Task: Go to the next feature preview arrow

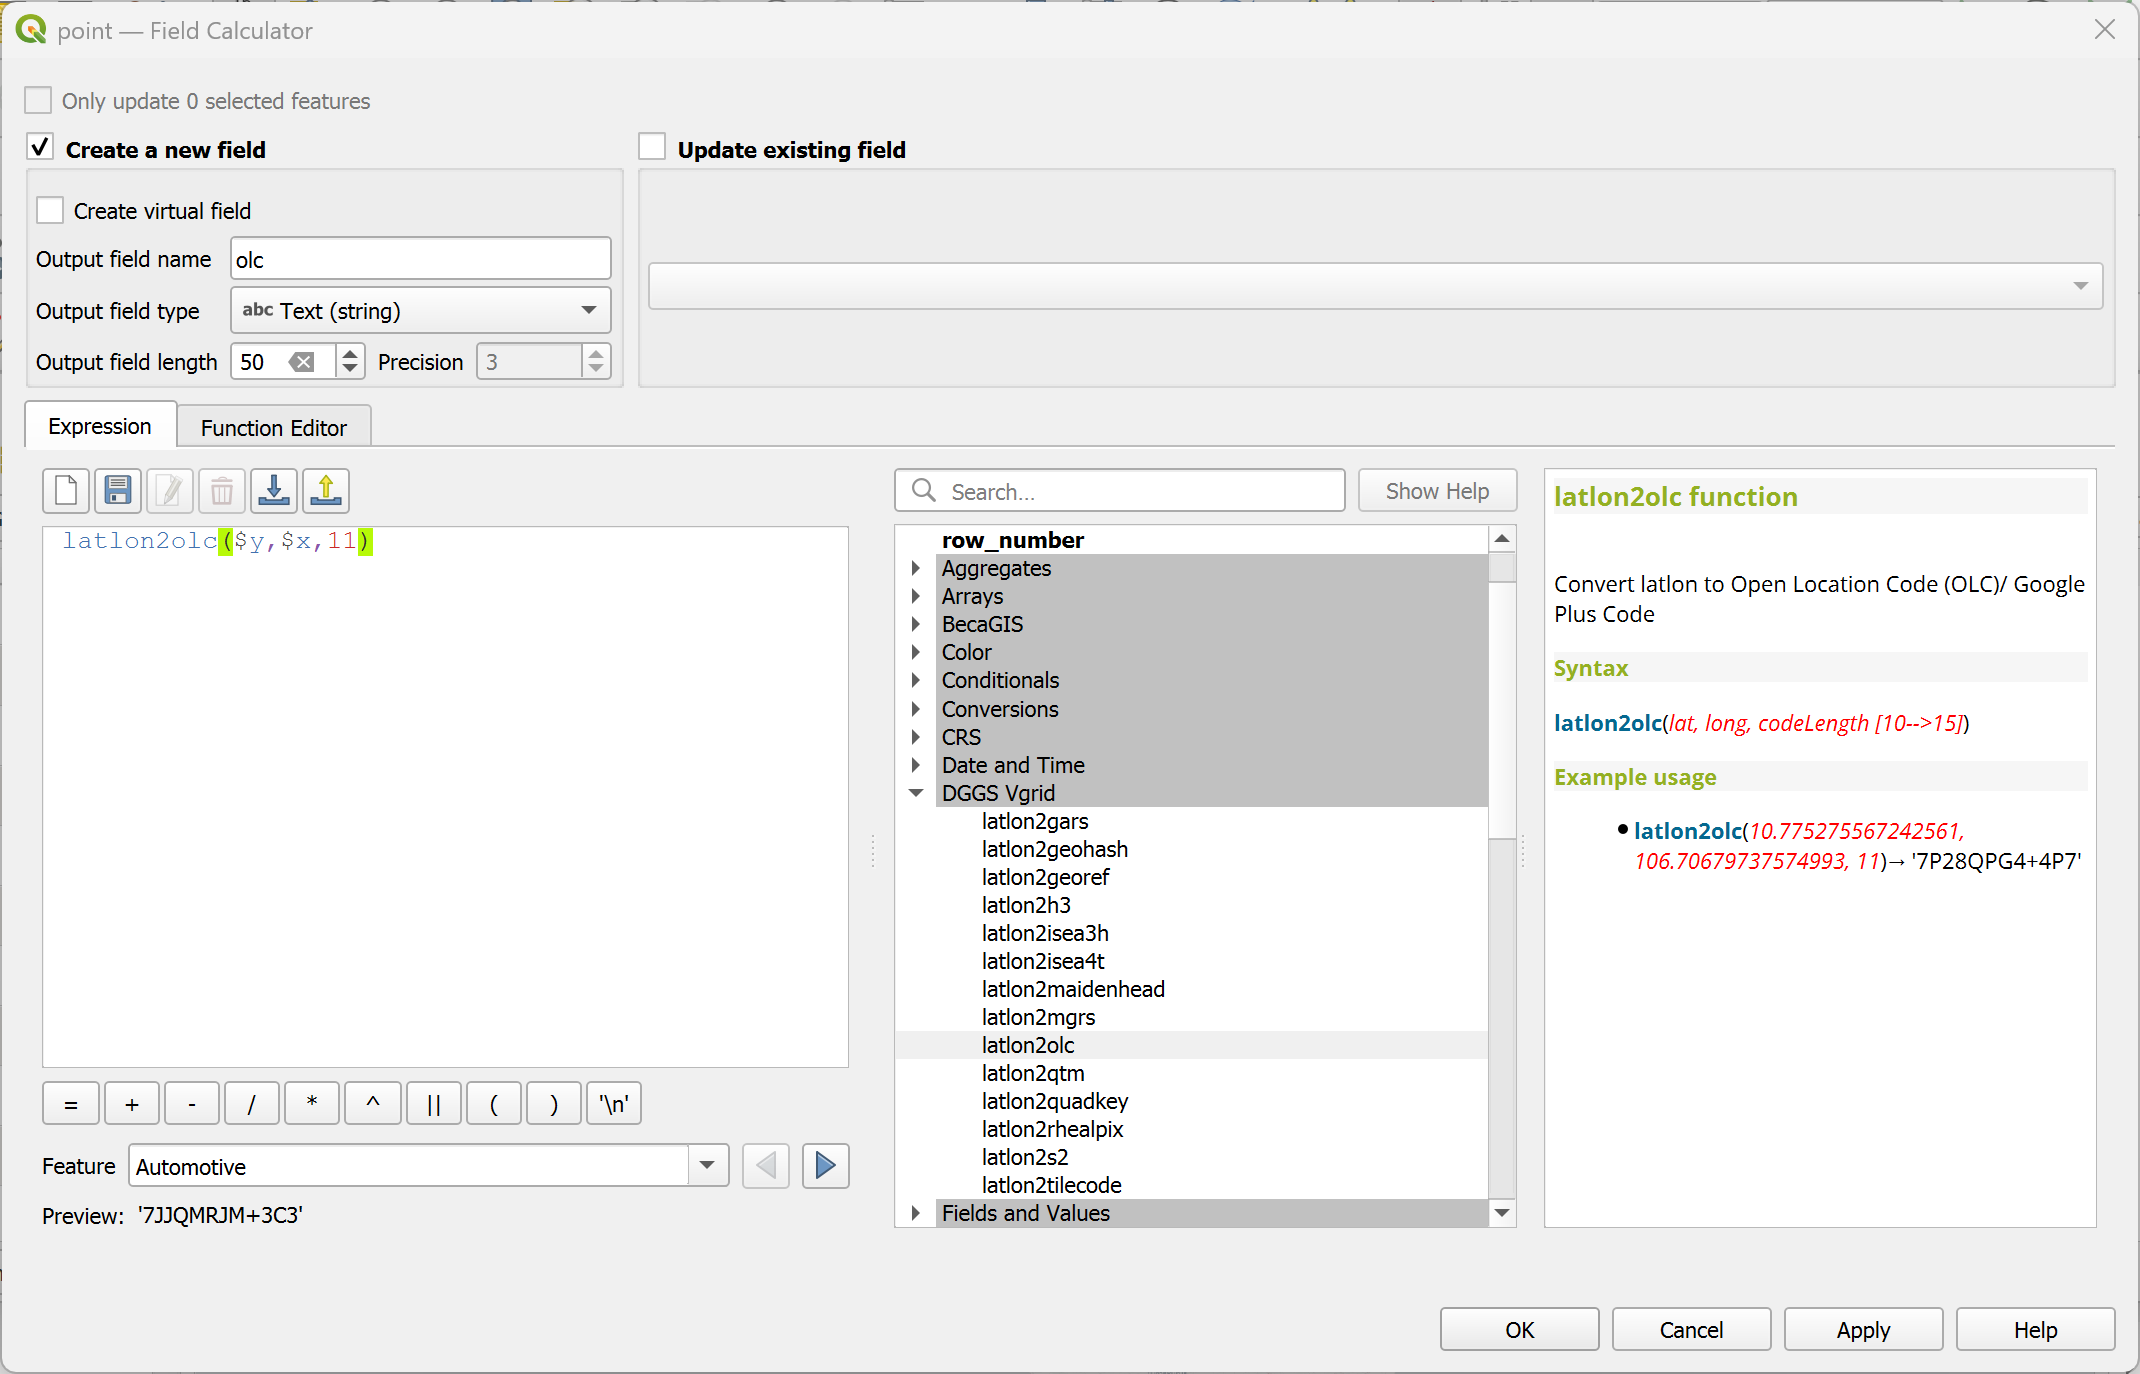Action: click(x=825, y=1166)
